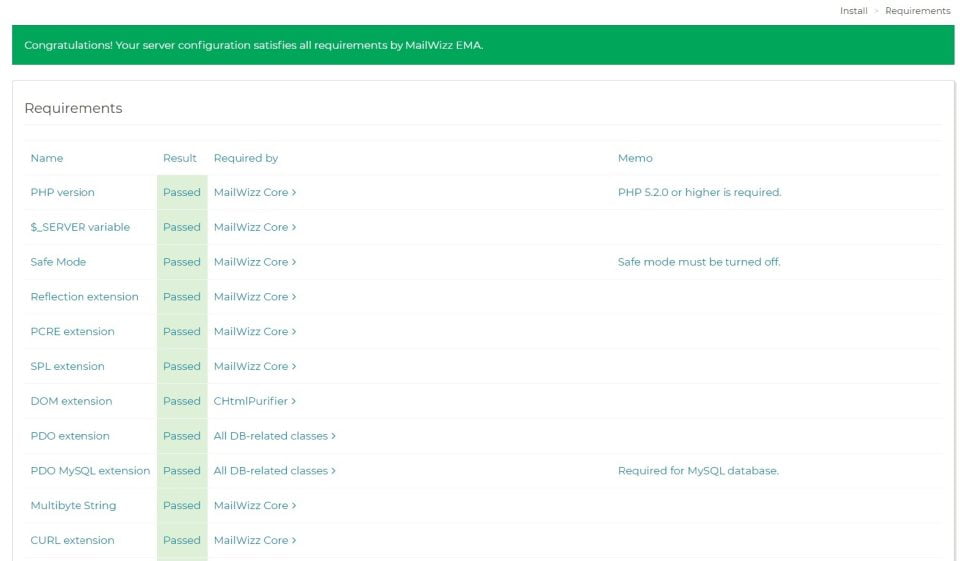Open MailWizz Core link in CURL extension row

tap(255, 540)
